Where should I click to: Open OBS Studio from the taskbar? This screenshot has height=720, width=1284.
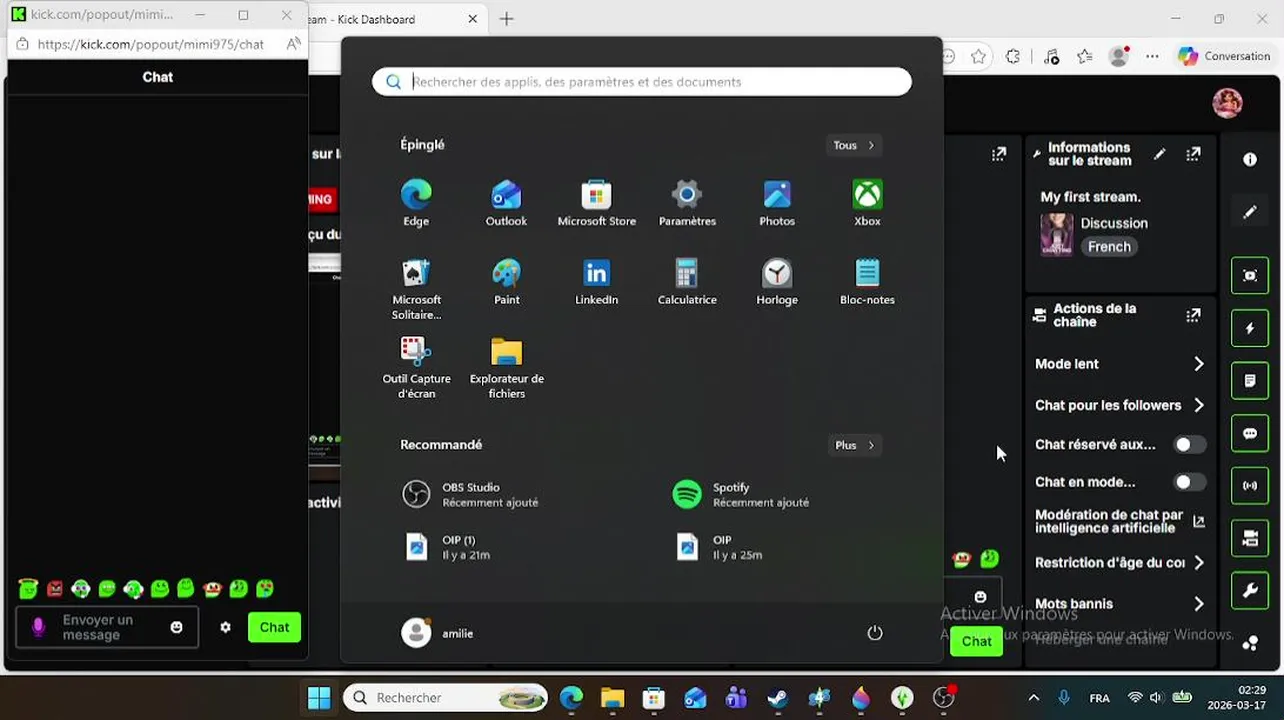tap(943, 697)
